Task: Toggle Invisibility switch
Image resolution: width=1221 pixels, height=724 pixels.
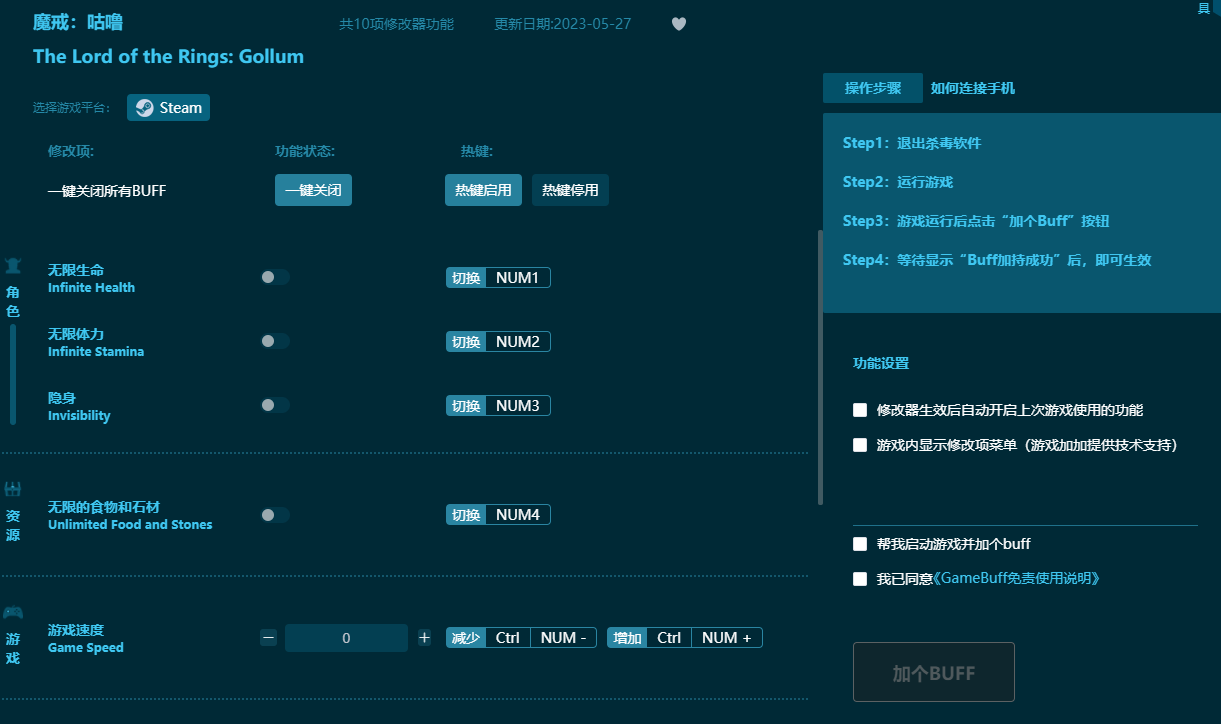Action: pos(275,405)
